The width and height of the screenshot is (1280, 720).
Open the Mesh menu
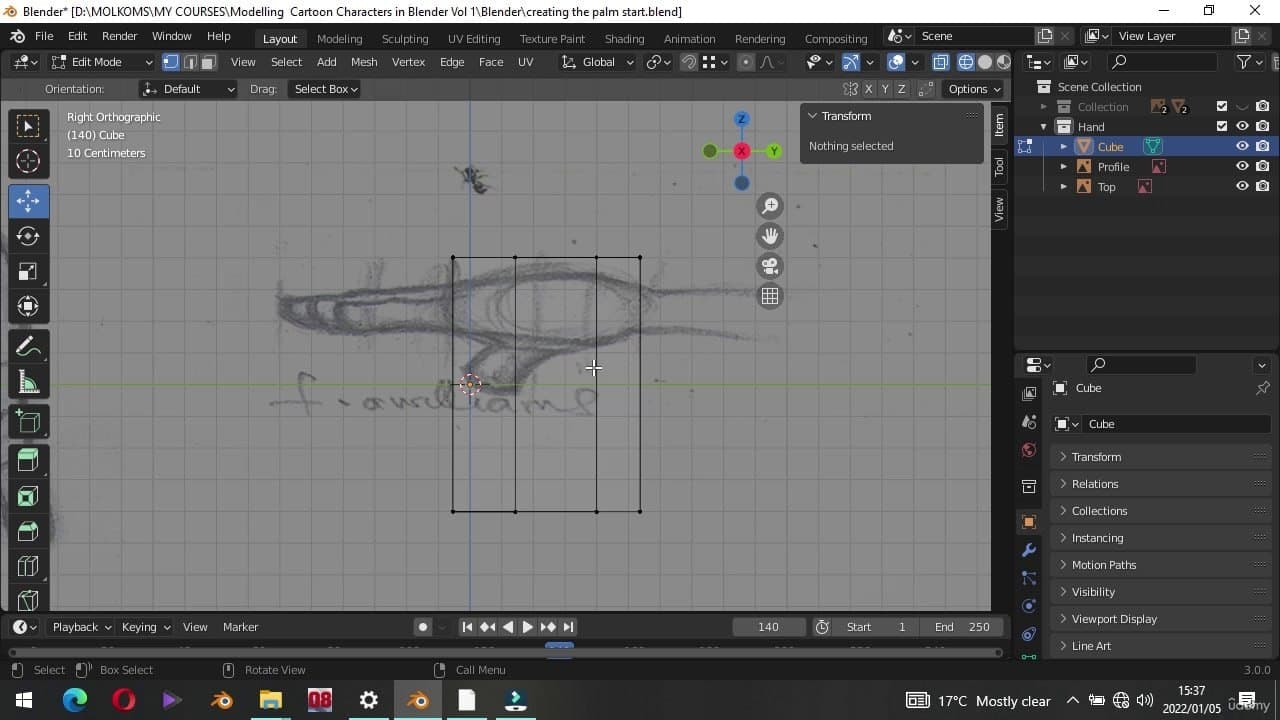point(364,62)
